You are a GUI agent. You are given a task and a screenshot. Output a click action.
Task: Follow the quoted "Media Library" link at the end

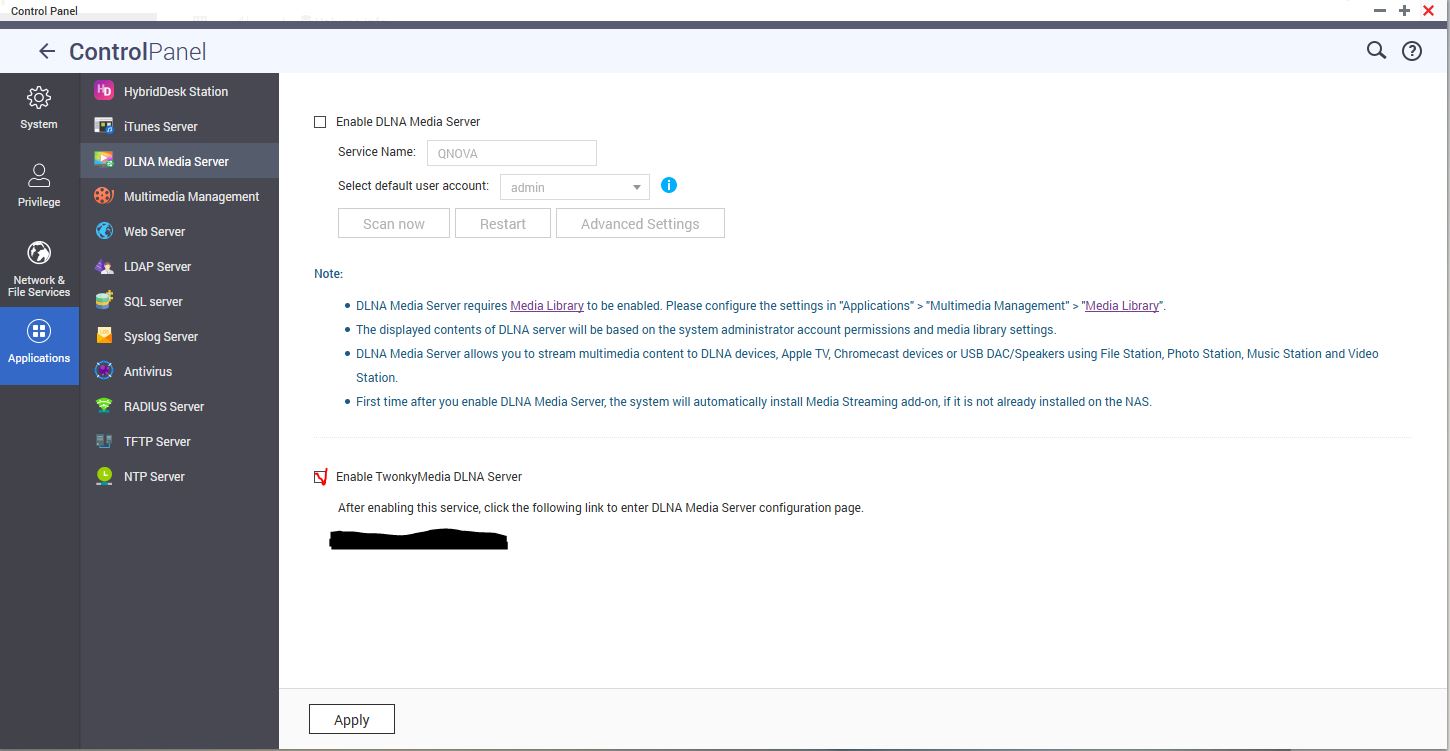[x=1122, y=306]
